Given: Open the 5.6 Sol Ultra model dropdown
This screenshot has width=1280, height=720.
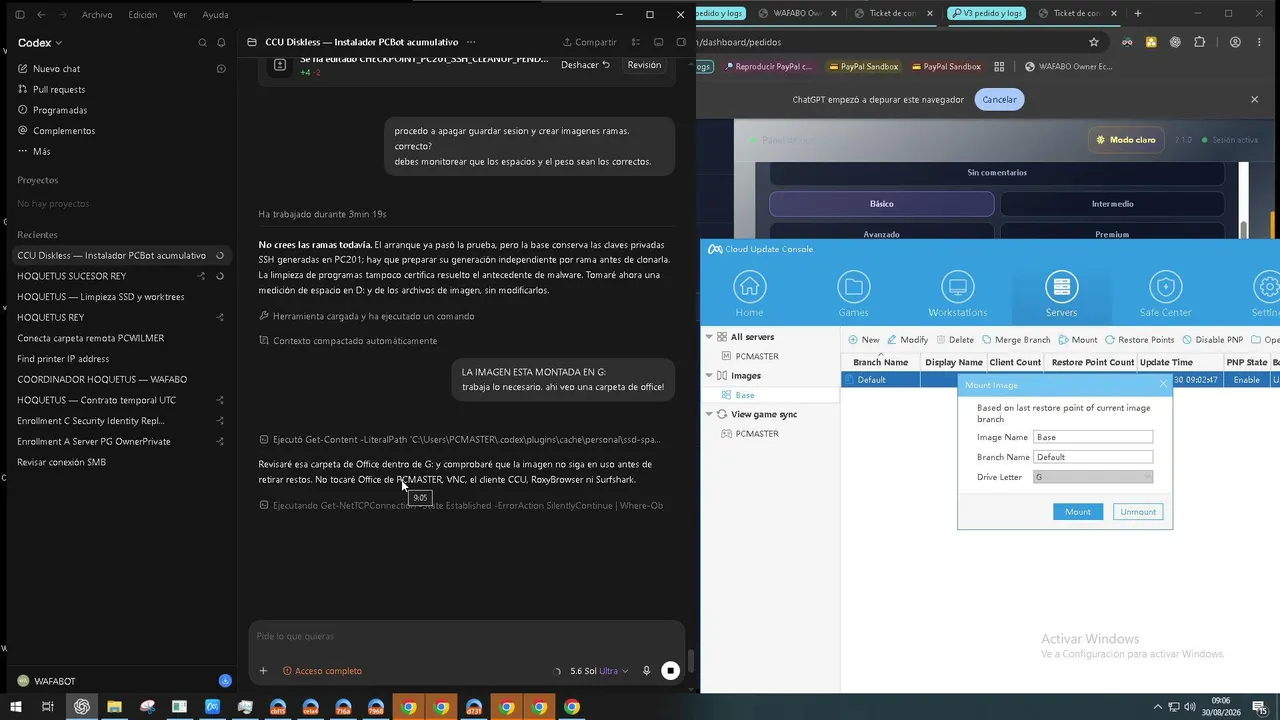Looking at the screenshot, I should (599, 671).
